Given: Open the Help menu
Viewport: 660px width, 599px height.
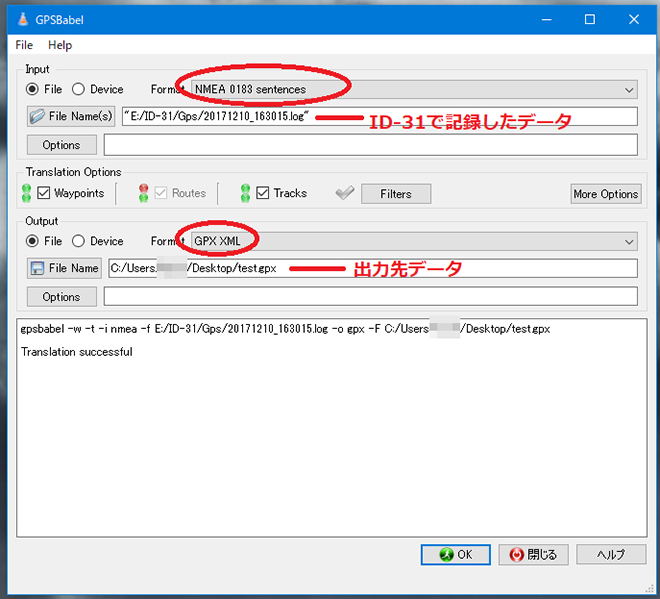Looking at the screenshot, I should (x=60, y=45).
